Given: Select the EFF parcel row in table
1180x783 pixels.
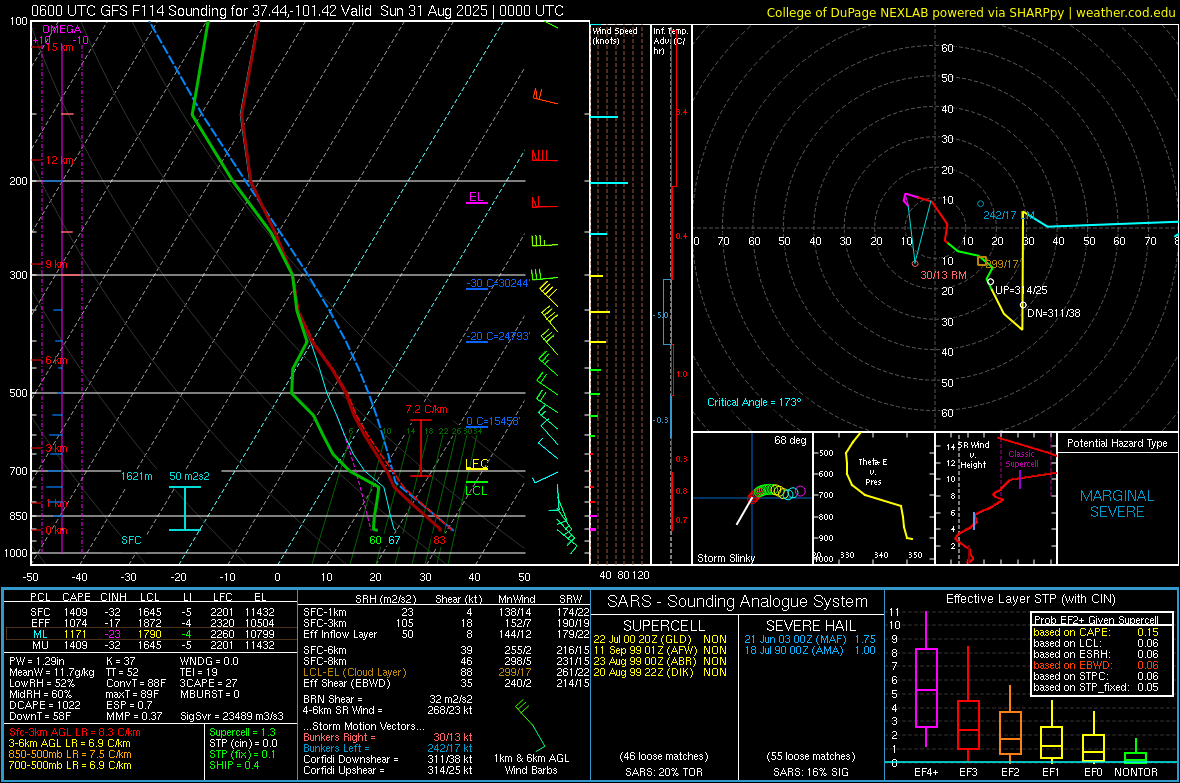Looking at the screenshot, I should pyautogui.click(x=152, y=623).
